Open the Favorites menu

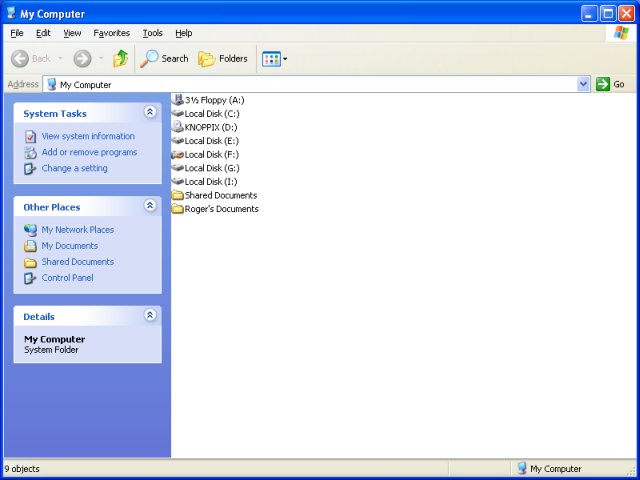pos(111,33)
